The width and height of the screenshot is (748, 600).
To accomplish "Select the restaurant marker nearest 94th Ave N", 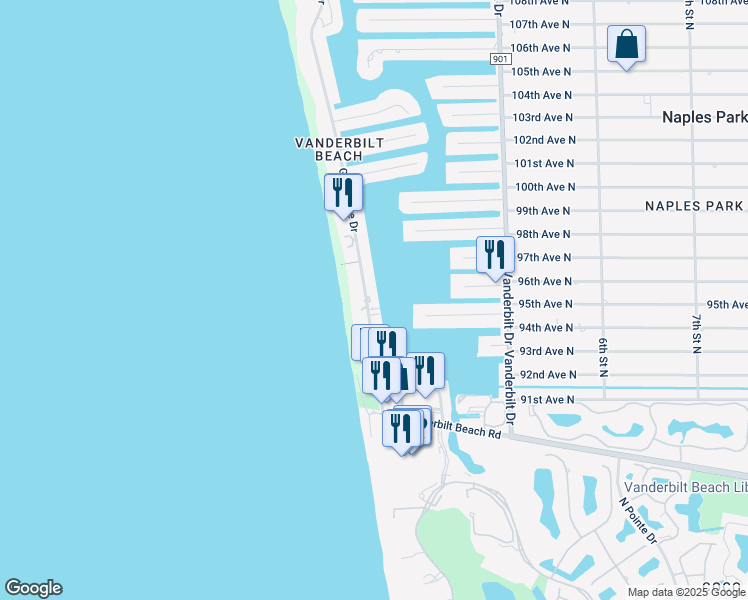I will pos(389,341).
